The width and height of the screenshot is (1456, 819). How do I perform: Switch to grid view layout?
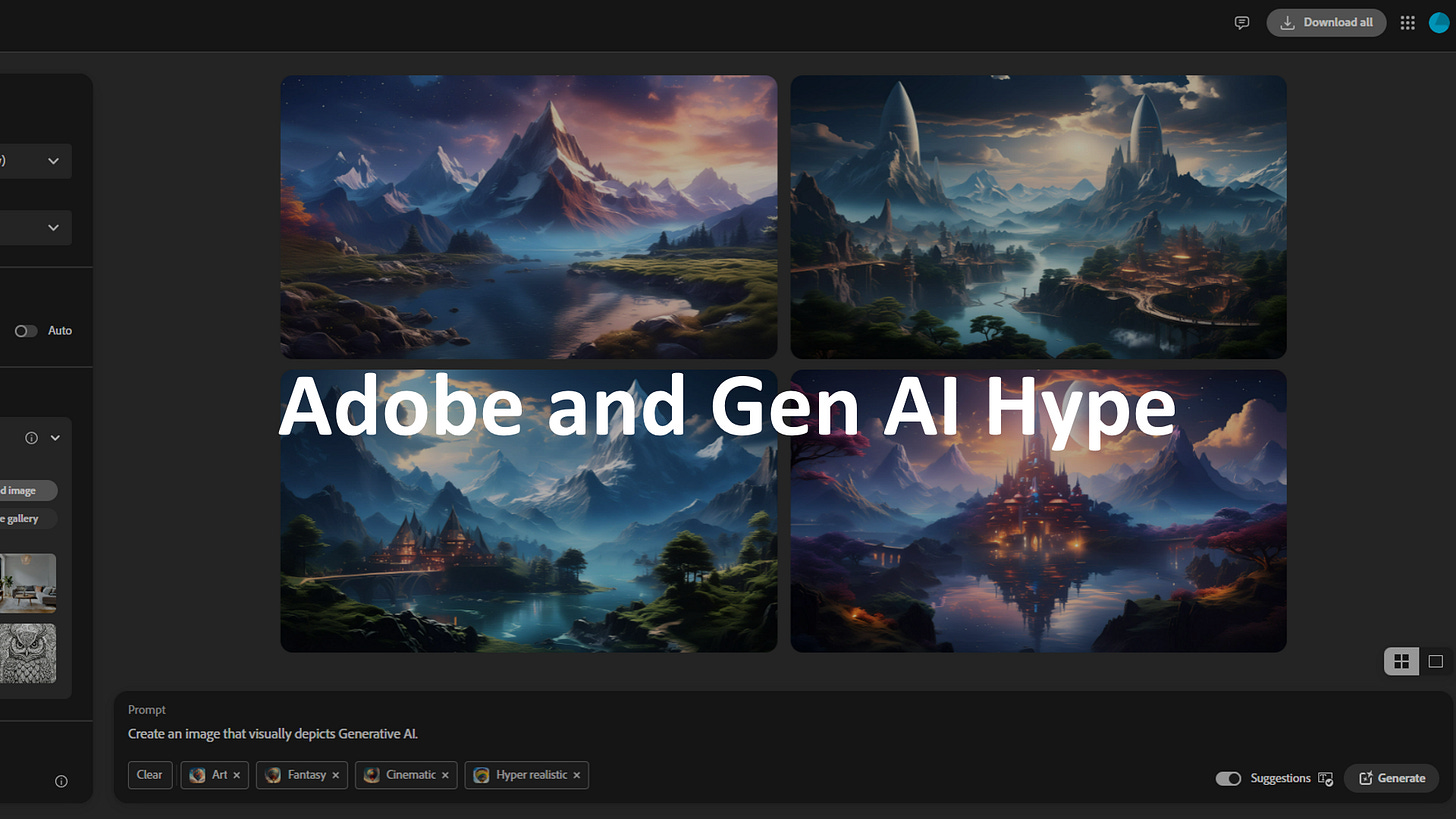pos(1401,661)
